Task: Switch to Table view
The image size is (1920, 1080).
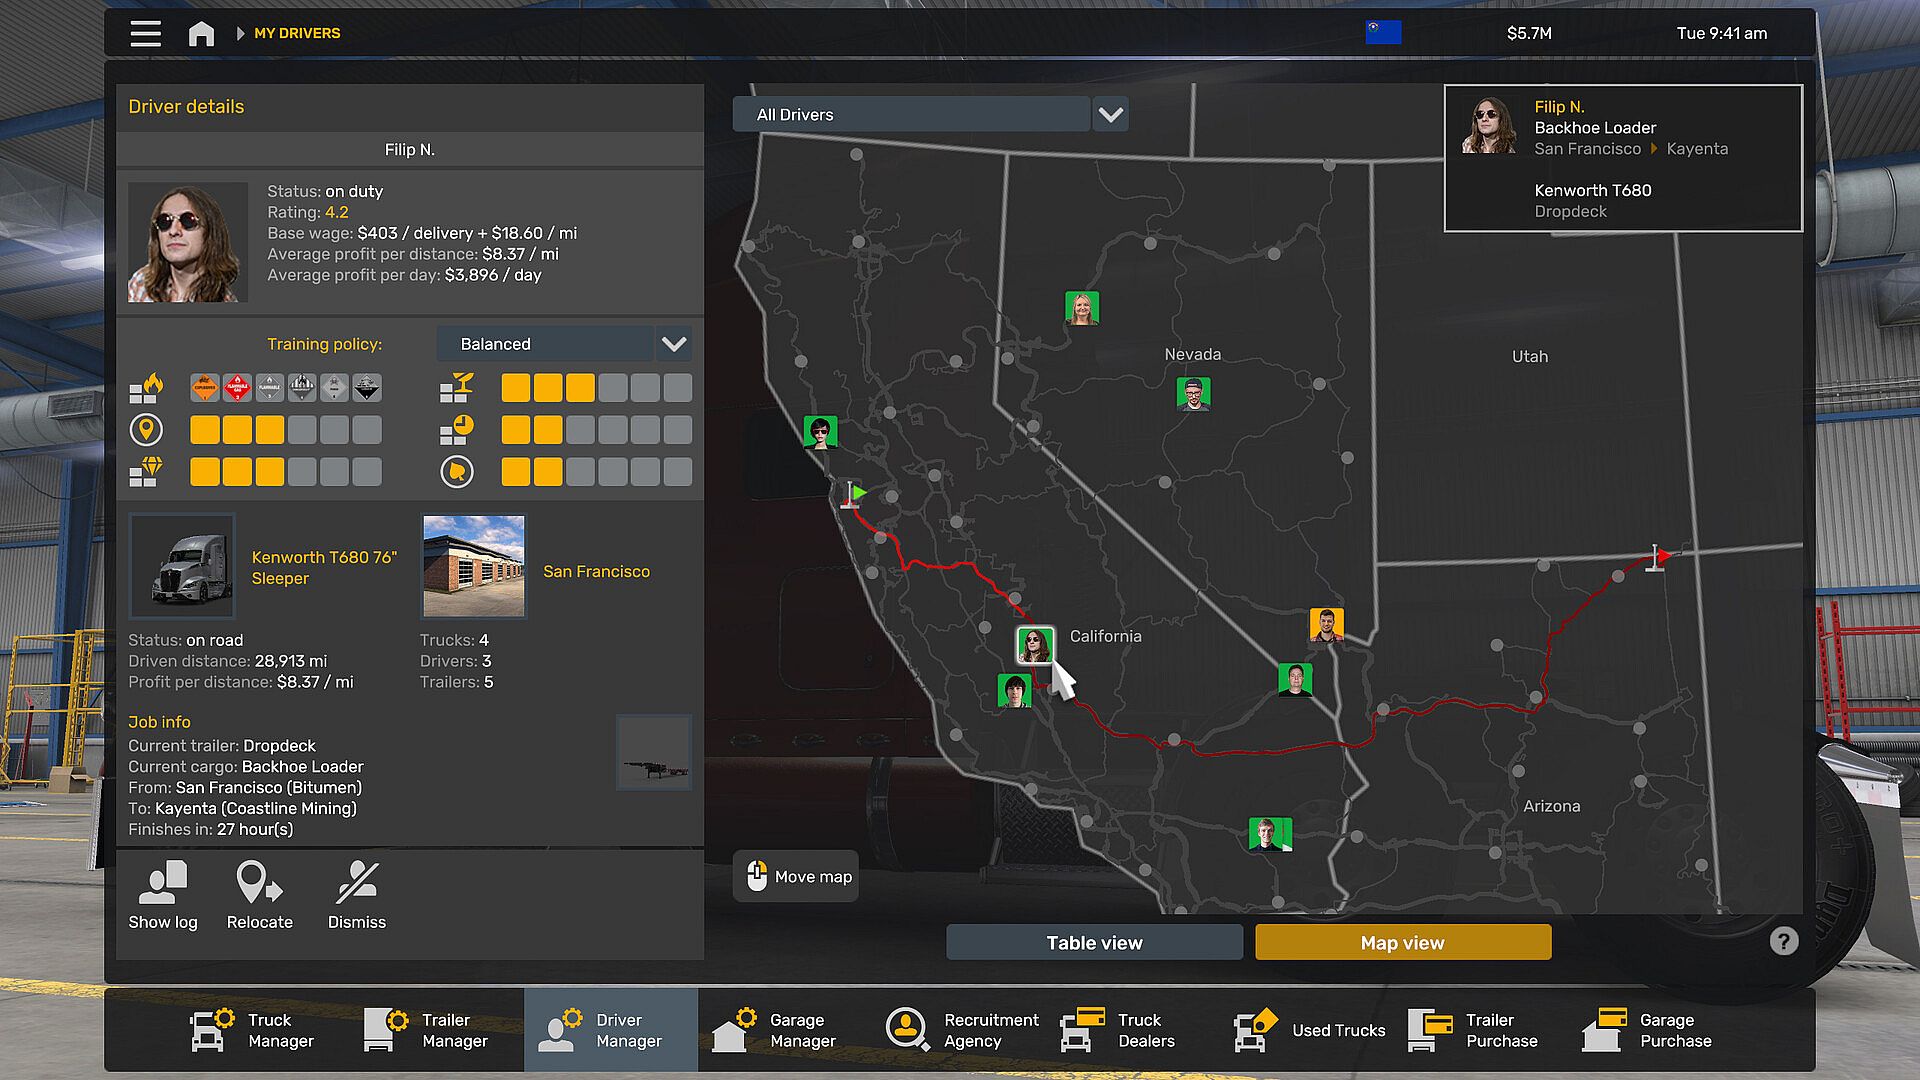Action: [x=1094, y=942]
